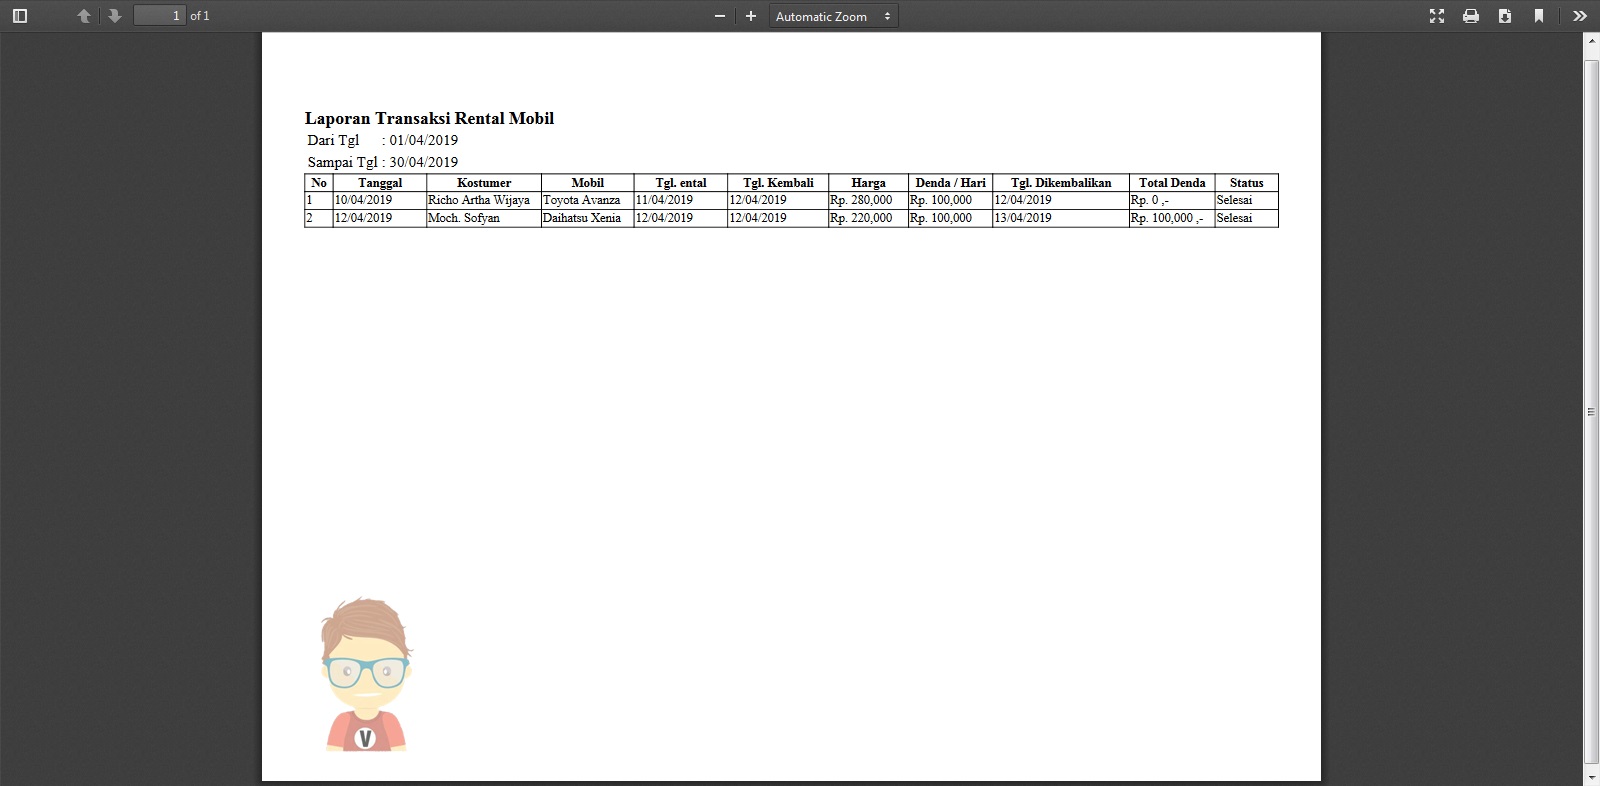Zoom out with the minus button

coord(719,16)
